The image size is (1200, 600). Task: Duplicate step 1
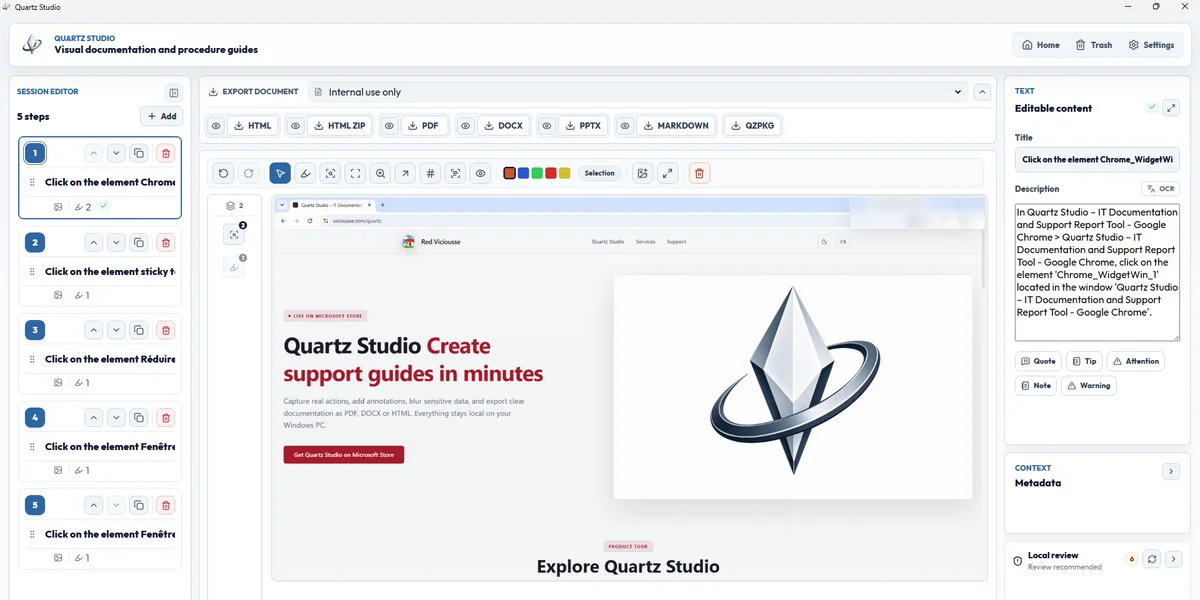tap(140, 153)
